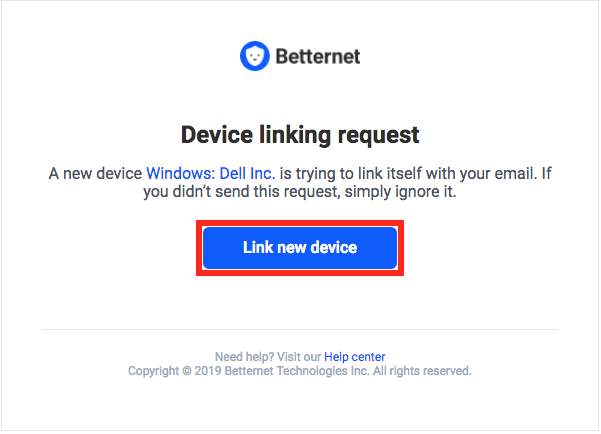Click the Betternet shield logo icon
This screenshot has width=601, height=434.
[x=255, y=56]
